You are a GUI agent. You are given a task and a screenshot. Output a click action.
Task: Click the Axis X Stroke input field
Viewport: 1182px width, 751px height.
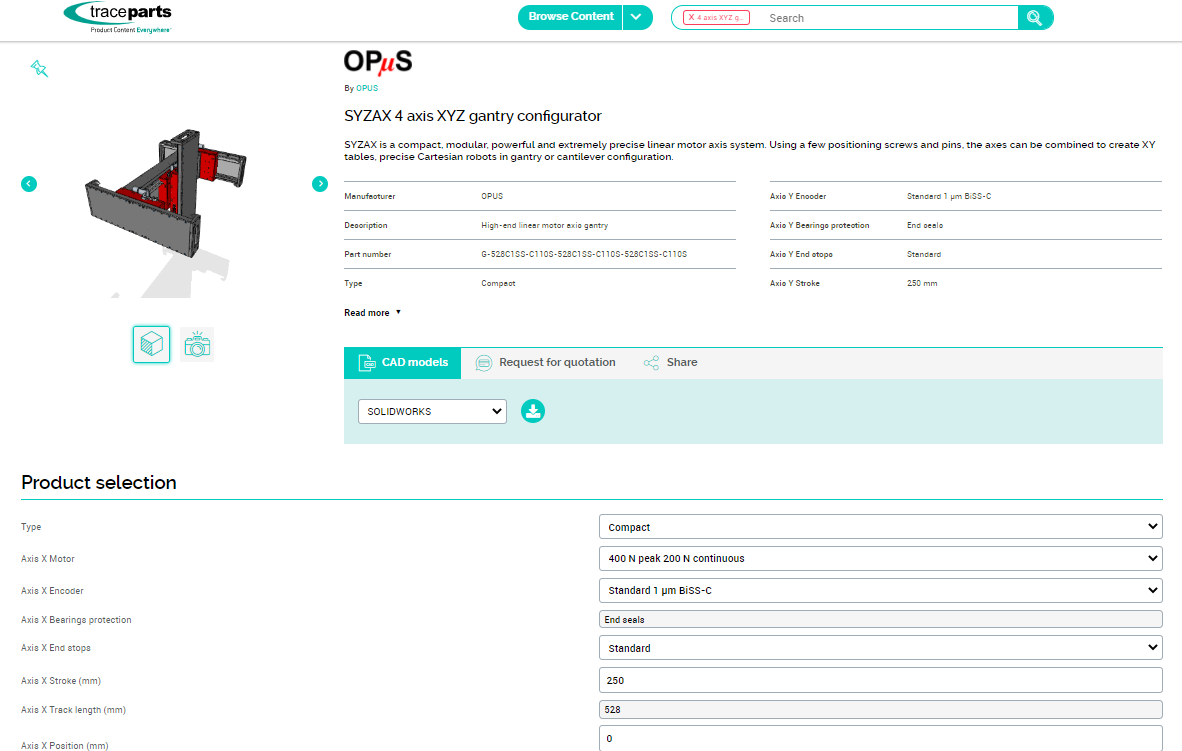click(880, 680)
